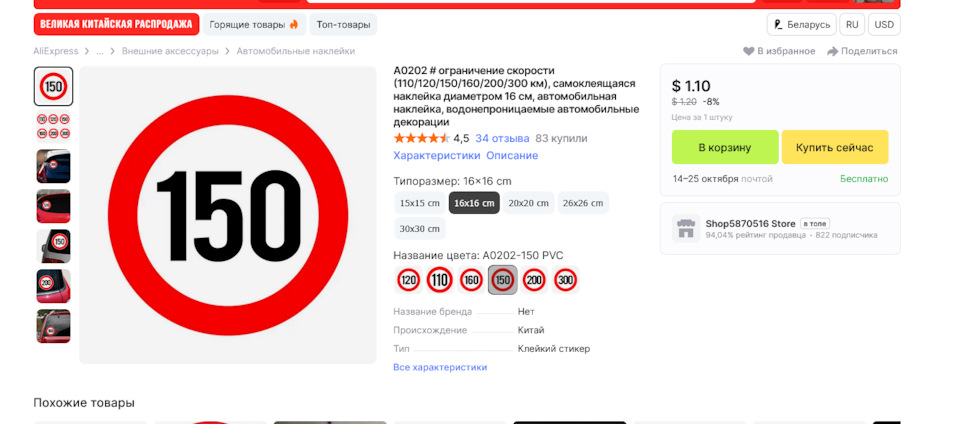Switch to the Топ-товары tab
960x424 pixels.
click(343, 24)
